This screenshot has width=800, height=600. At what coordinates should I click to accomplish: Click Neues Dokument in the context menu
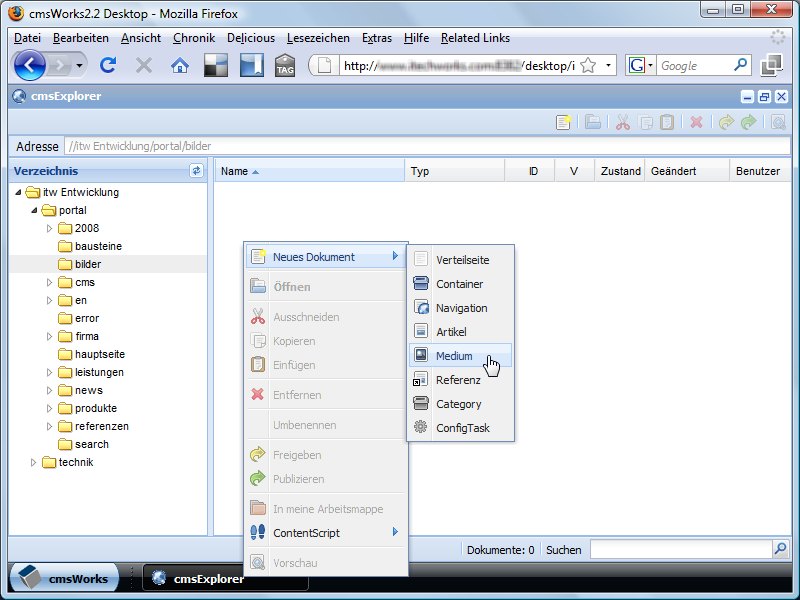click(x=326, y=257)
